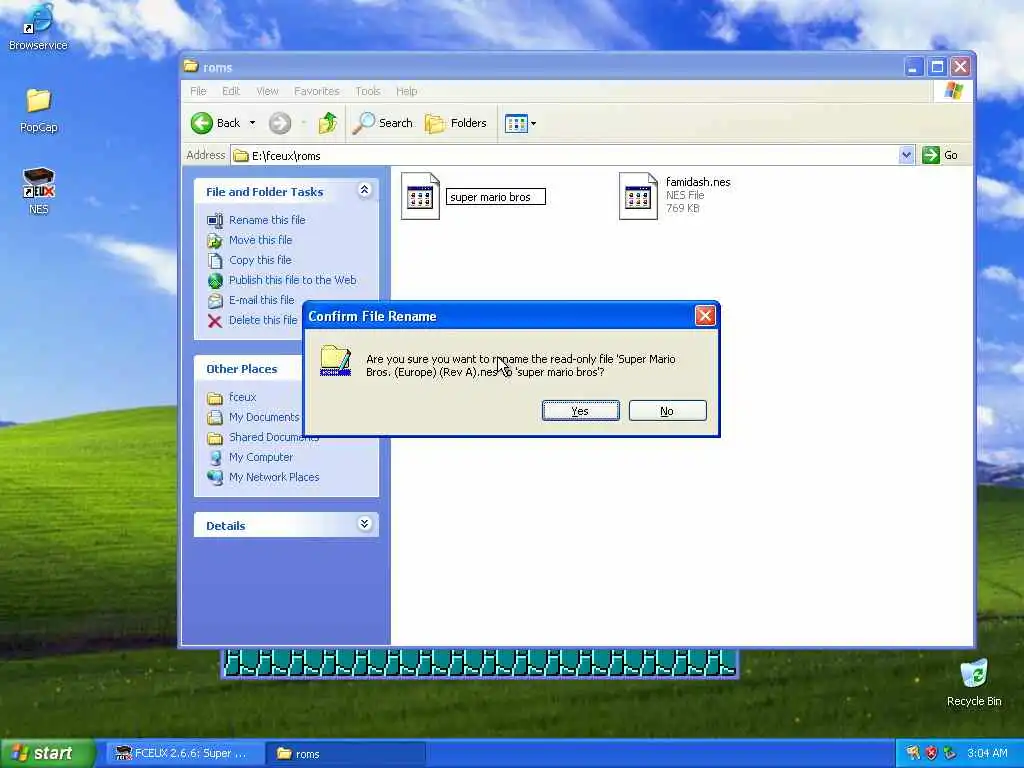Open My Computer in Other Places

[x=261, y=457]
